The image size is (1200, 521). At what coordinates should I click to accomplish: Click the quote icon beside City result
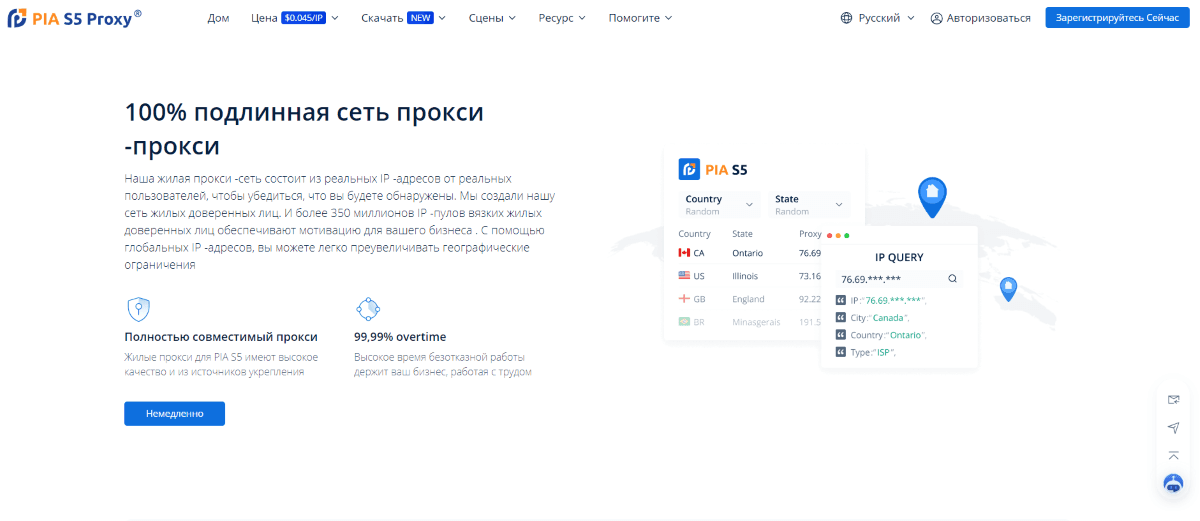[x=841, y=317]
